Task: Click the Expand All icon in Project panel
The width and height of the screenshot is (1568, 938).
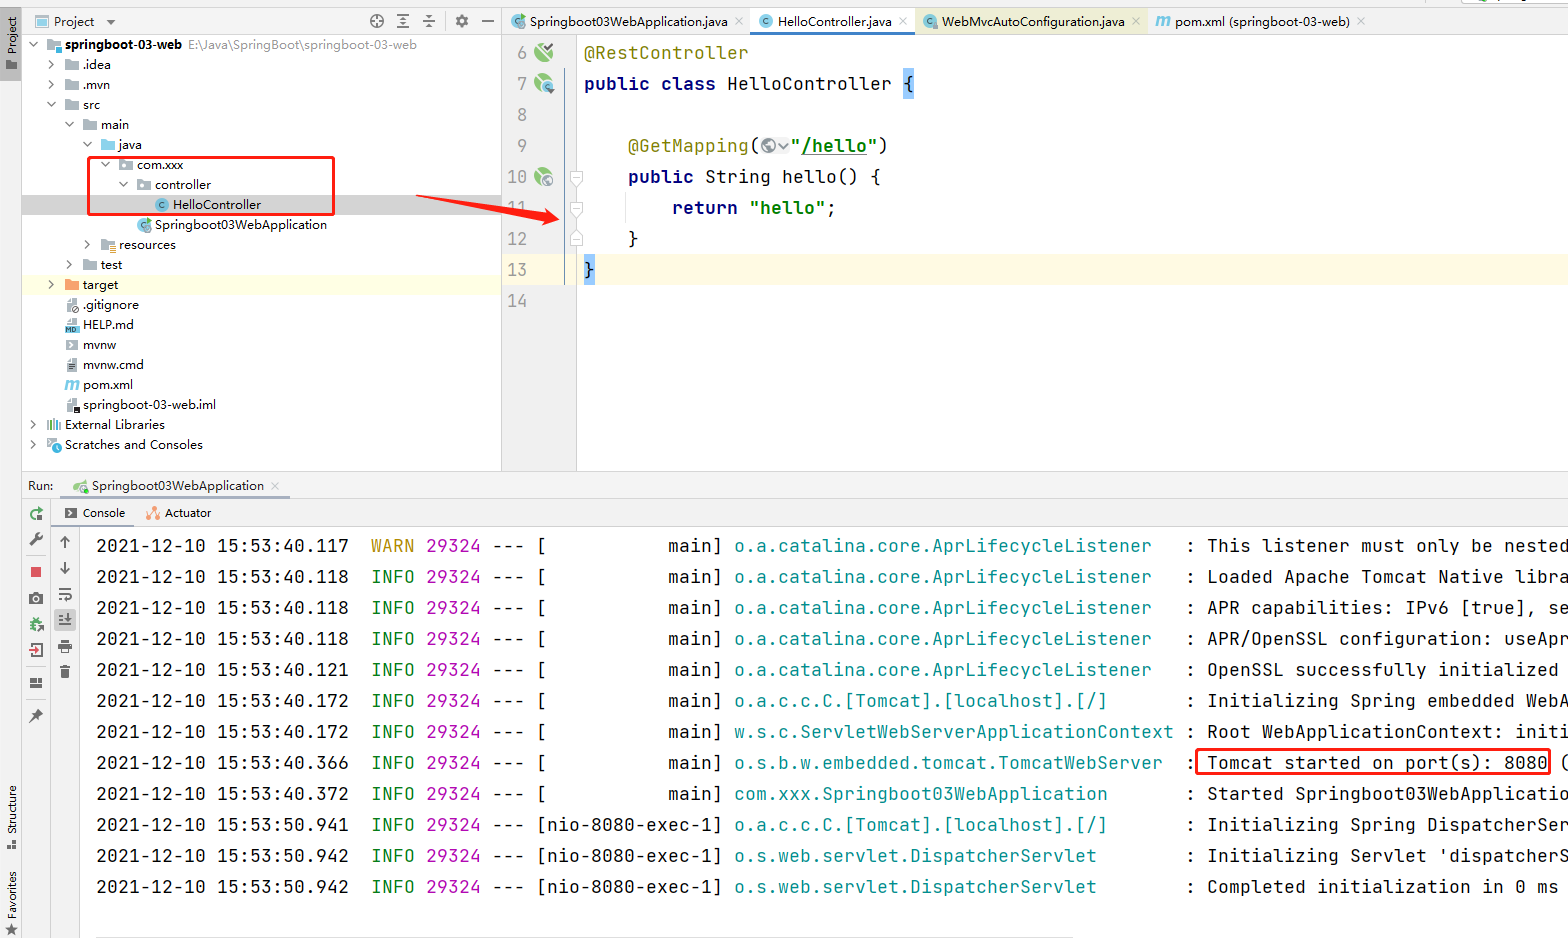Action: [x=403, y=21]
